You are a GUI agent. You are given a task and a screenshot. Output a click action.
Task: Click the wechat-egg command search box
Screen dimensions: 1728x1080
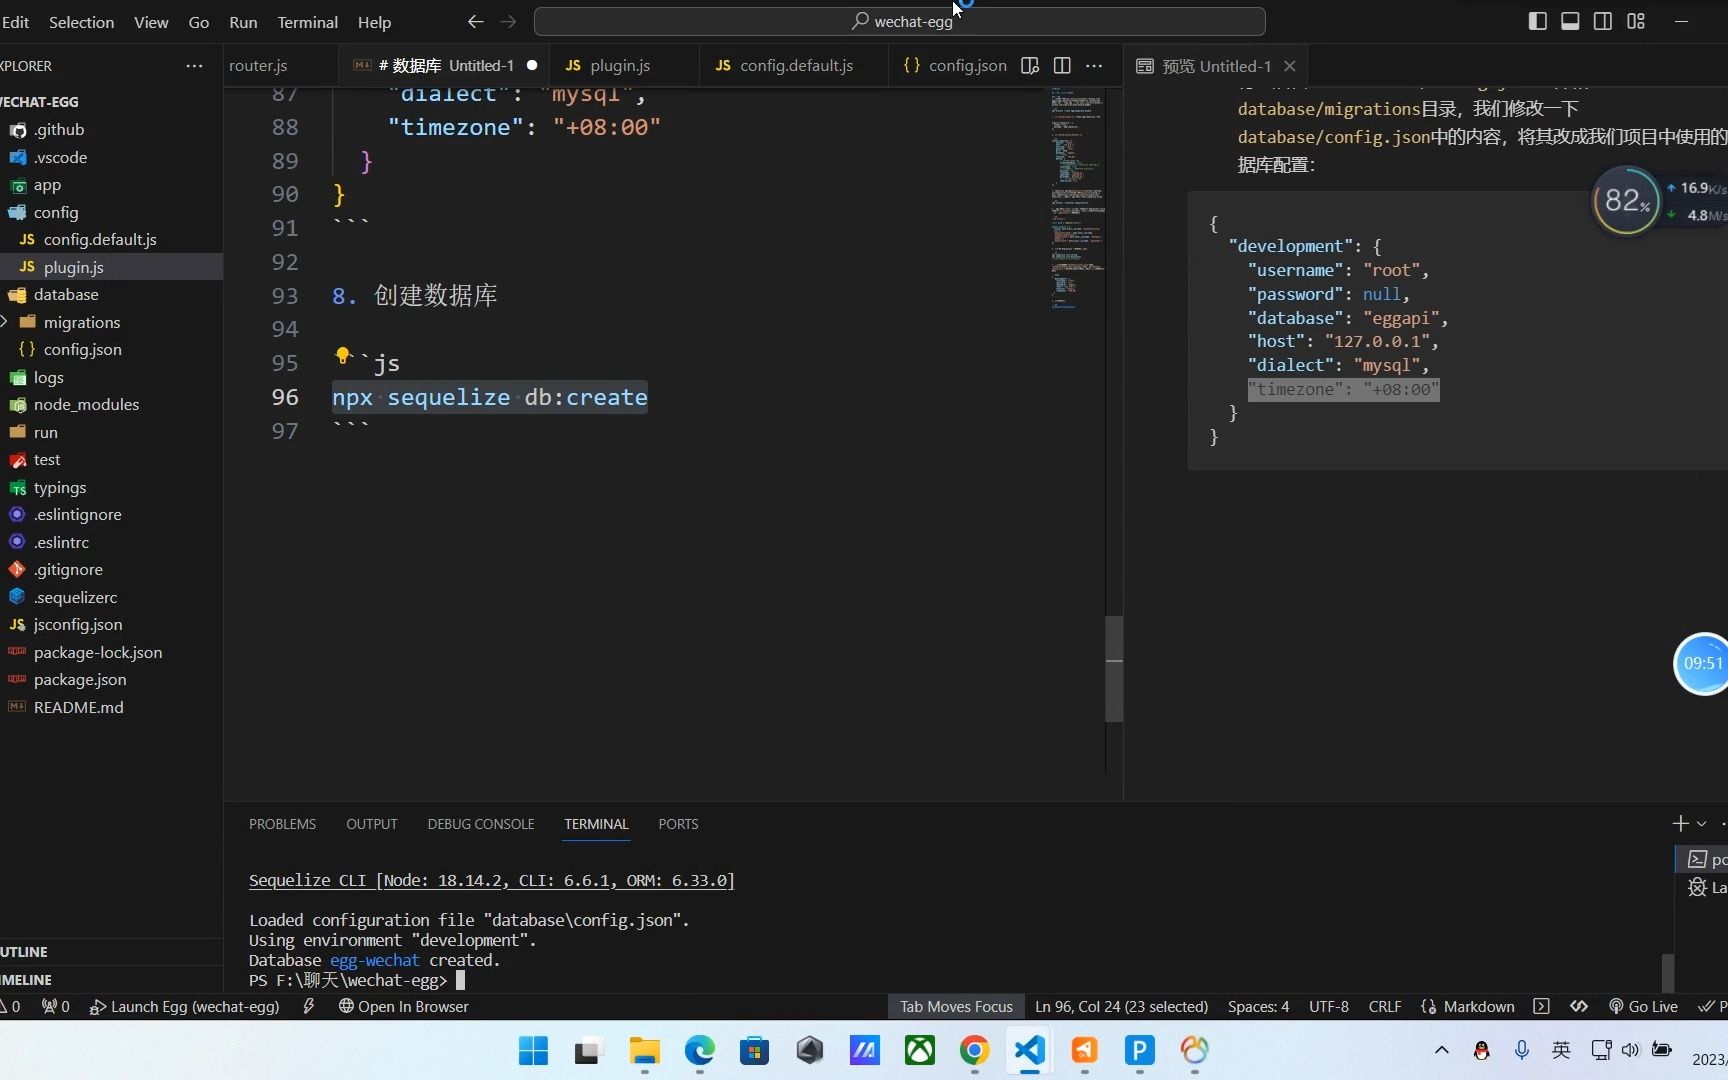click(x=899, y=21)
